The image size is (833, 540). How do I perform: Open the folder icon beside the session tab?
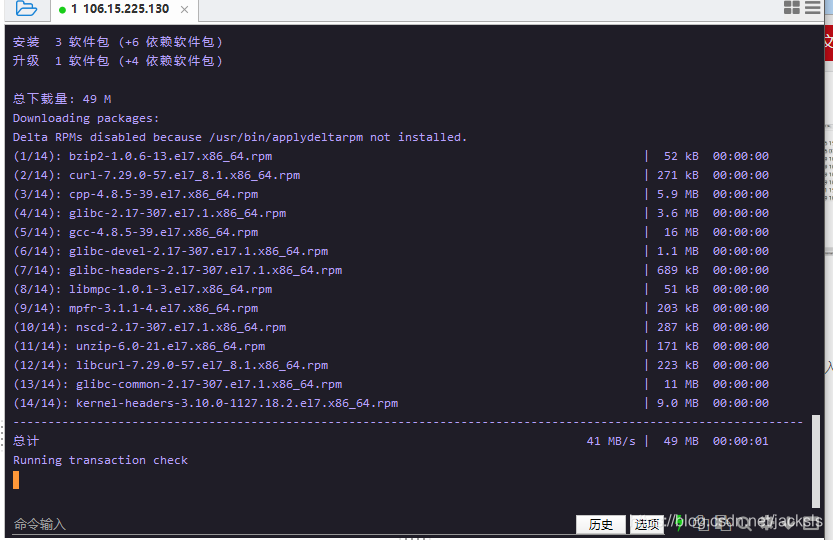pos(26,9)
